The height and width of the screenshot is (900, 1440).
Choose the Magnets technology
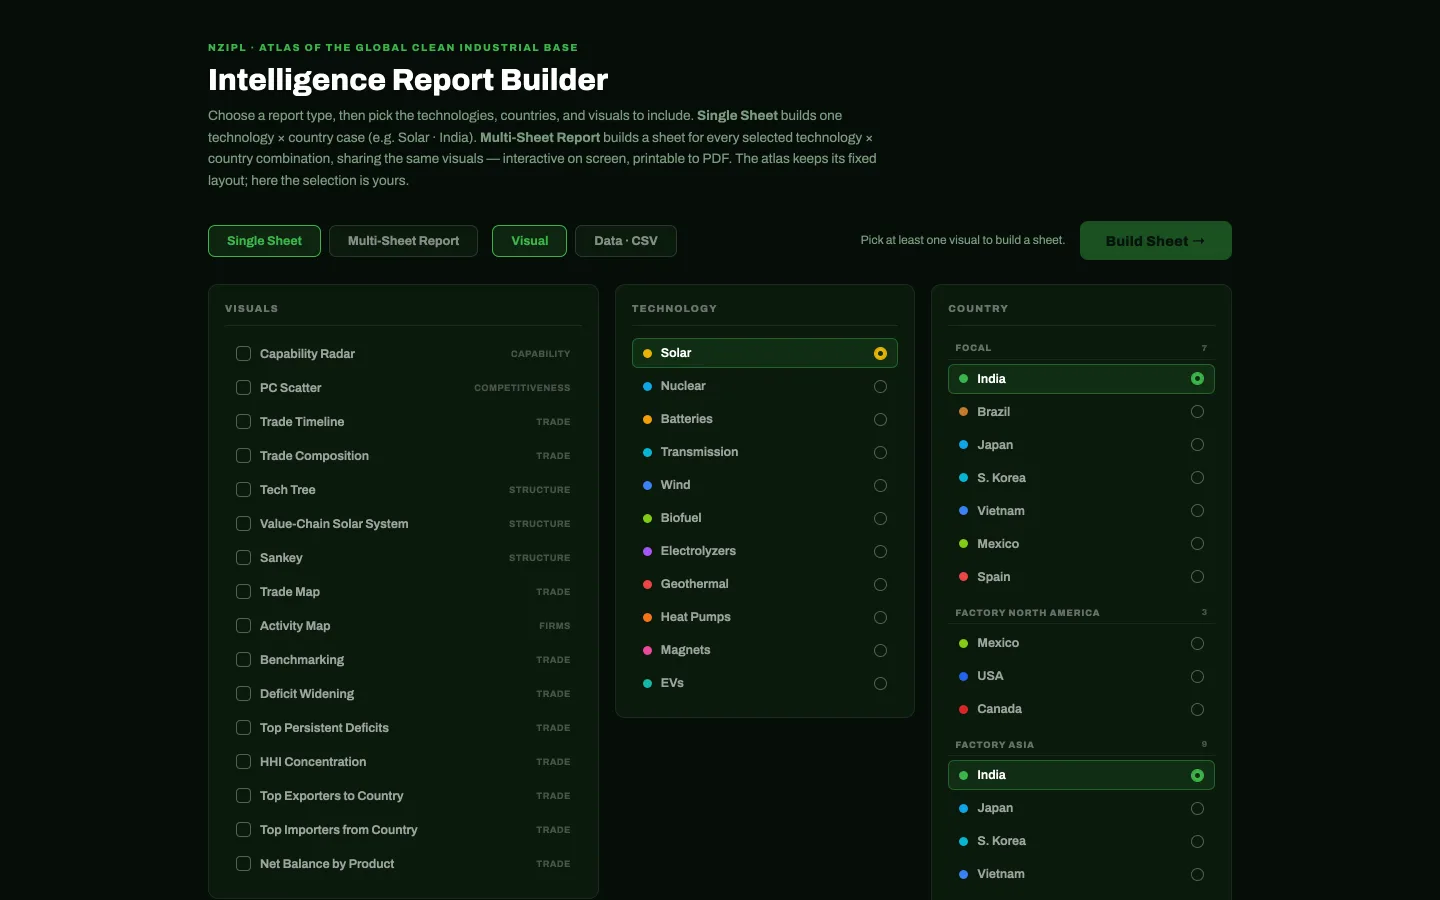765,650
